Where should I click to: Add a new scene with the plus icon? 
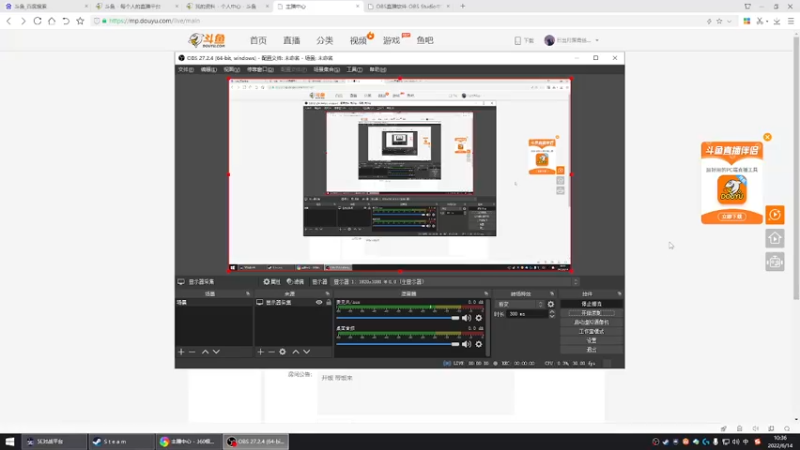[181, 352]
